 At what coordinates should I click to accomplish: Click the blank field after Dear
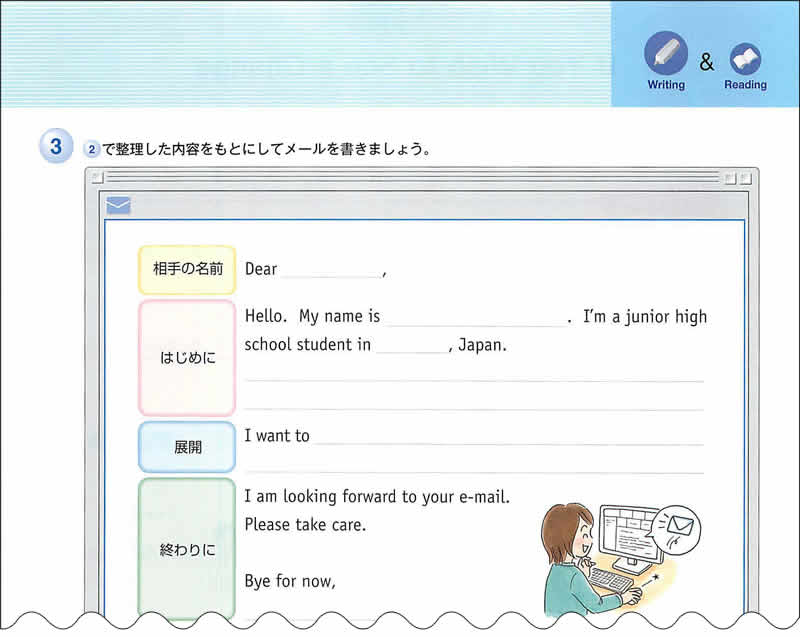point(331,270)
